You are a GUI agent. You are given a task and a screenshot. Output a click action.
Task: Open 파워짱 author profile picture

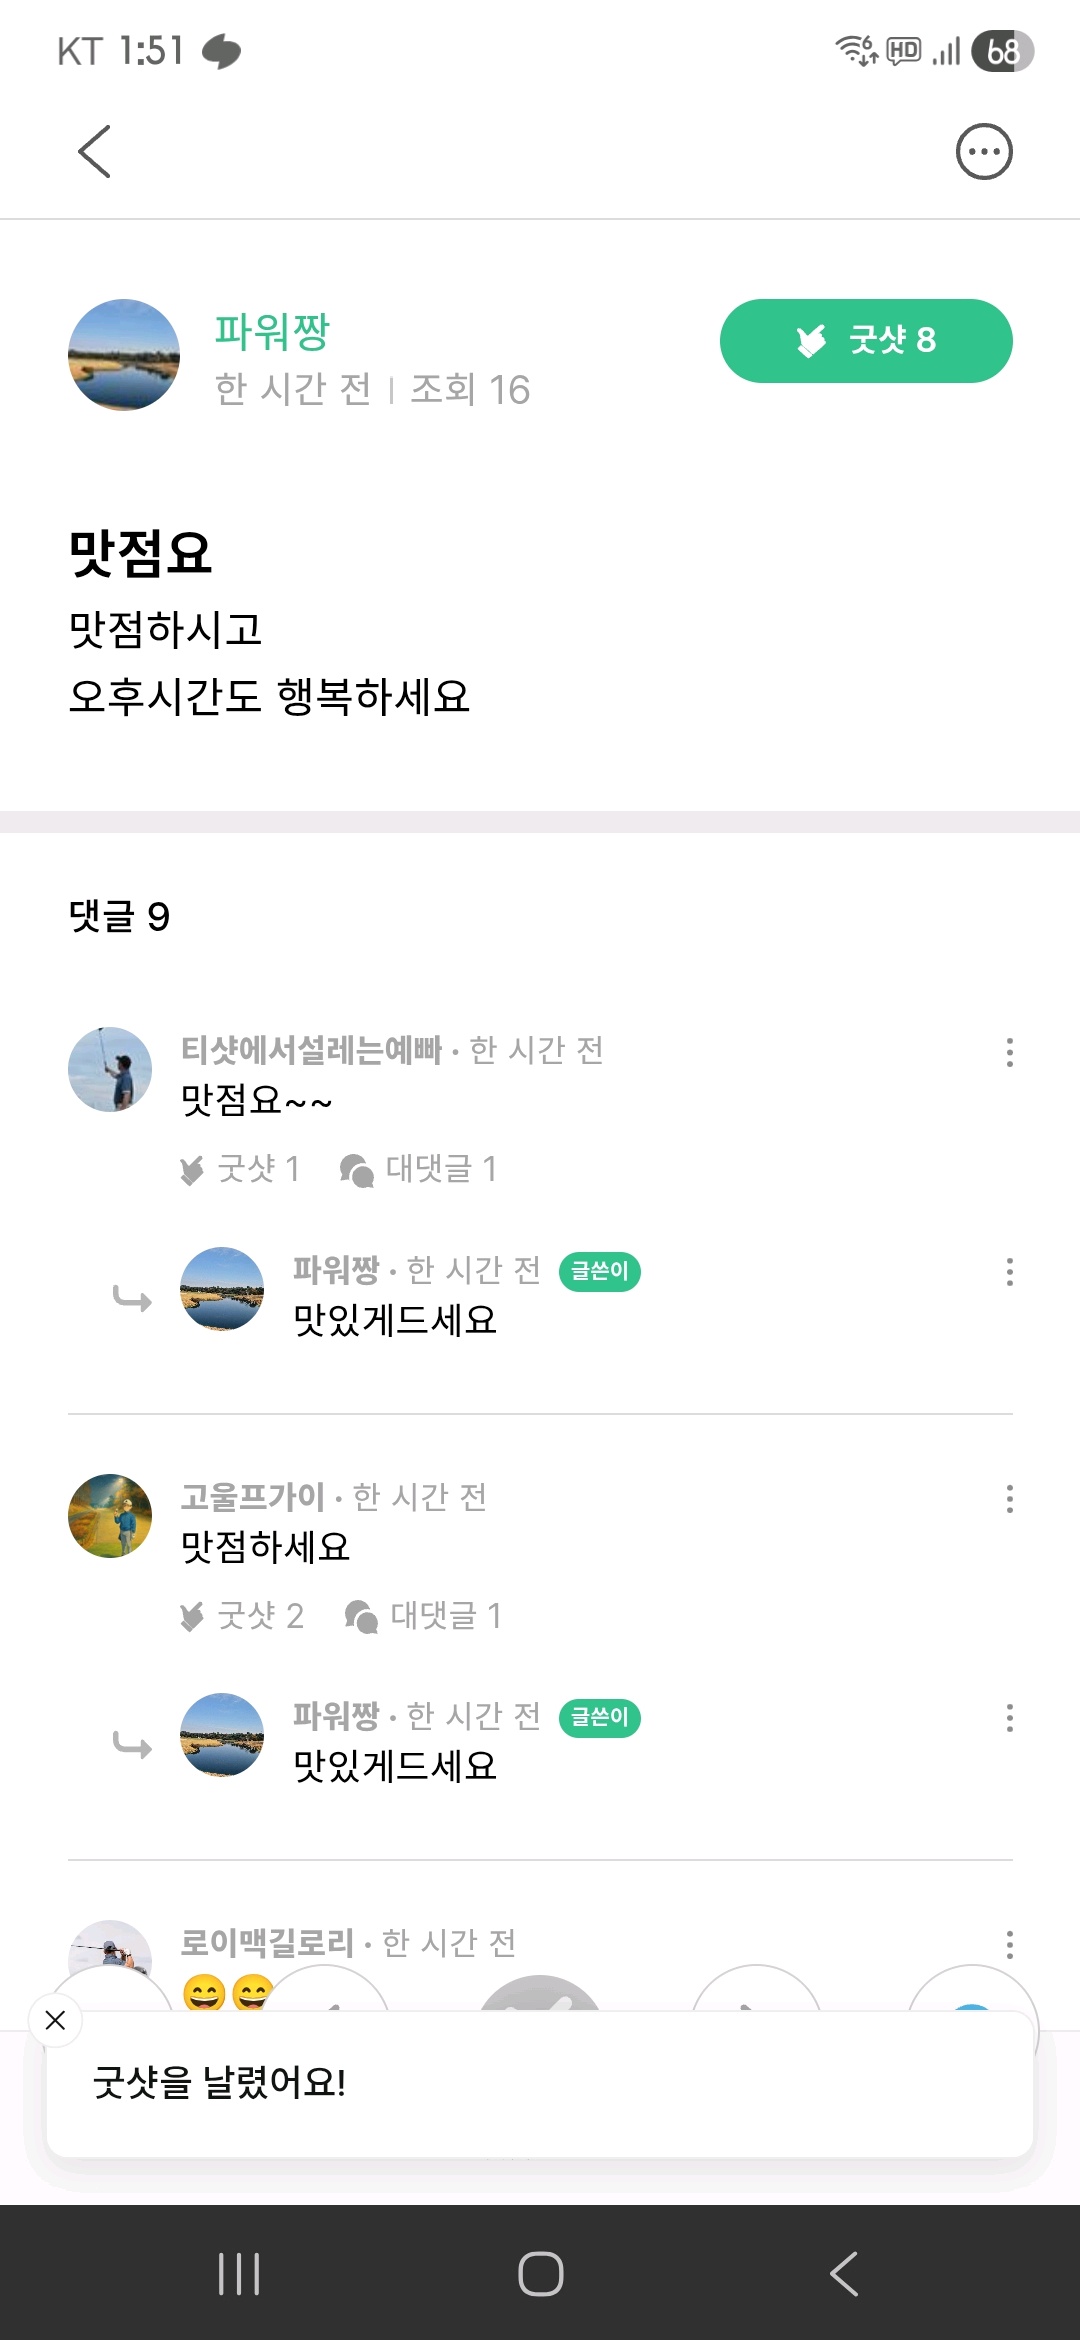pyautogui.click(x=124, y=355)
